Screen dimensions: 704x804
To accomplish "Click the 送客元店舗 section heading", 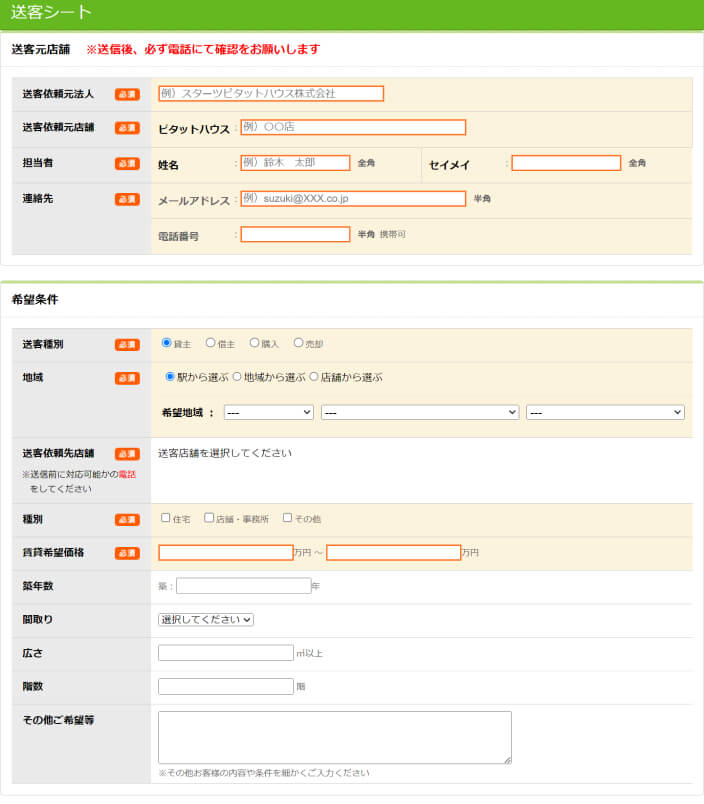I will (41, 49).
